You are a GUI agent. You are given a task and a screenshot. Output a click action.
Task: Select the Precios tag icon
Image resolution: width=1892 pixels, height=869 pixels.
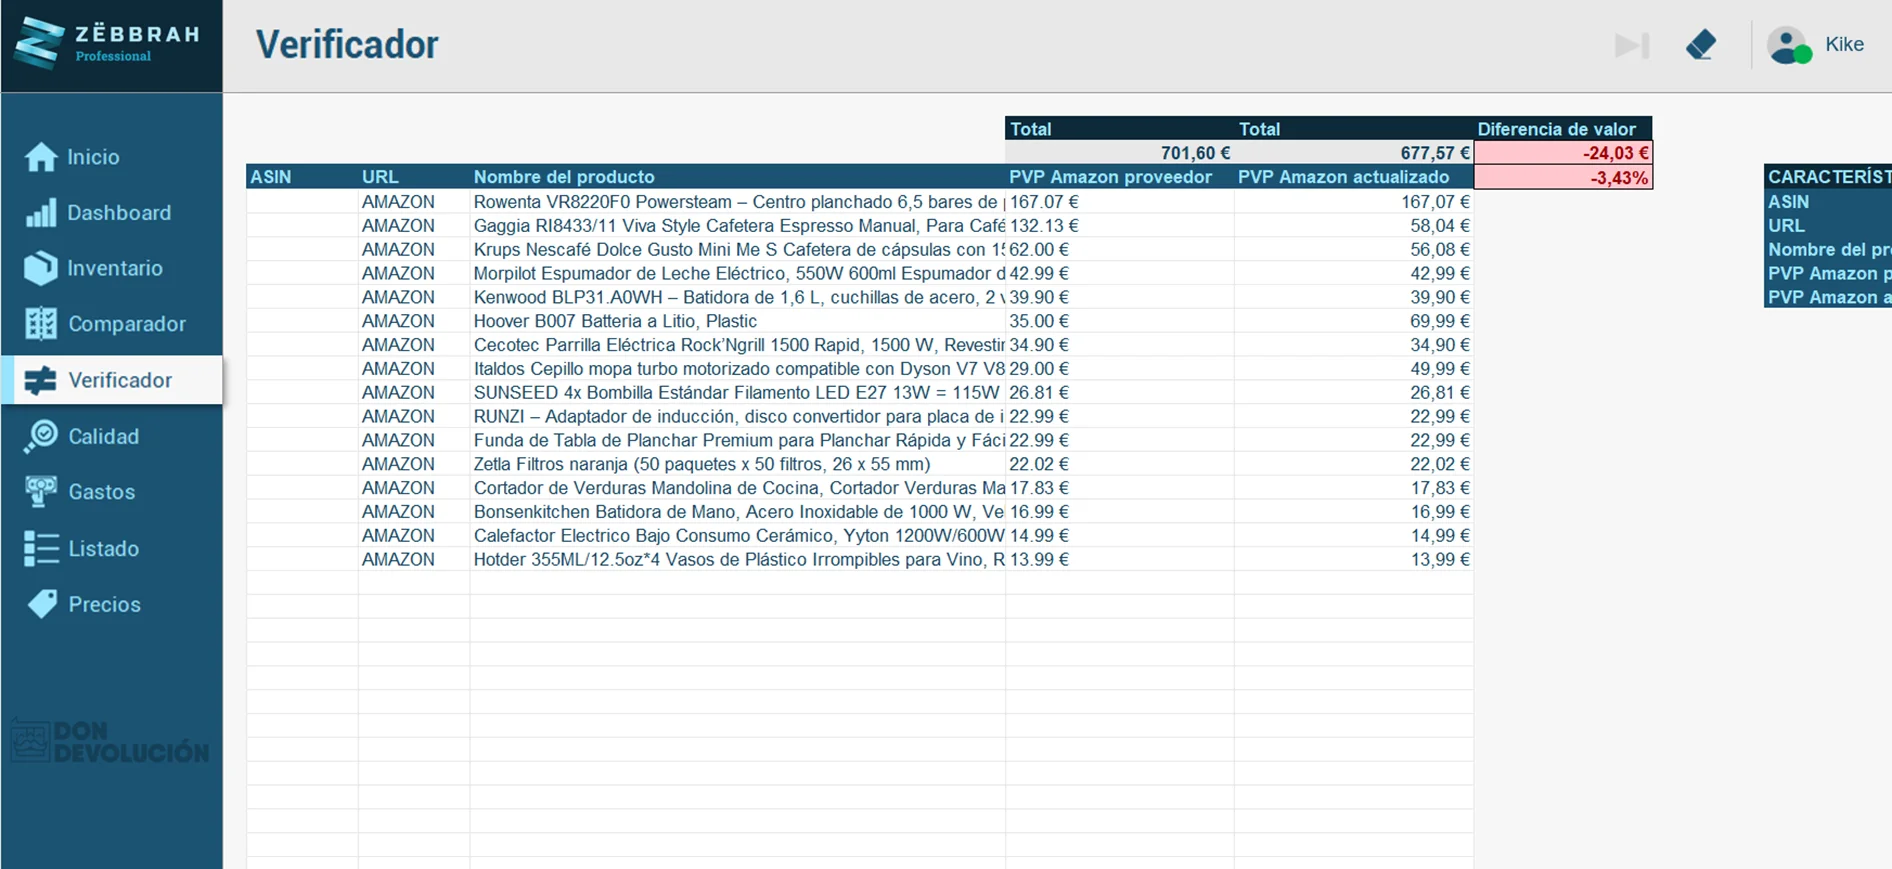pyautogui.click(x=41, y=604)
